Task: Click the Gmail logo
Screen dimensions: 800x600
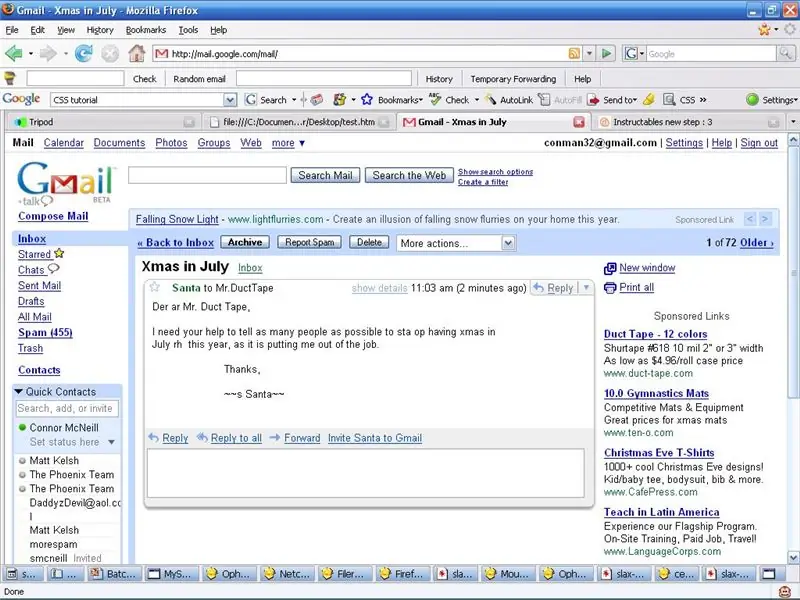Action: pos(66,182)
